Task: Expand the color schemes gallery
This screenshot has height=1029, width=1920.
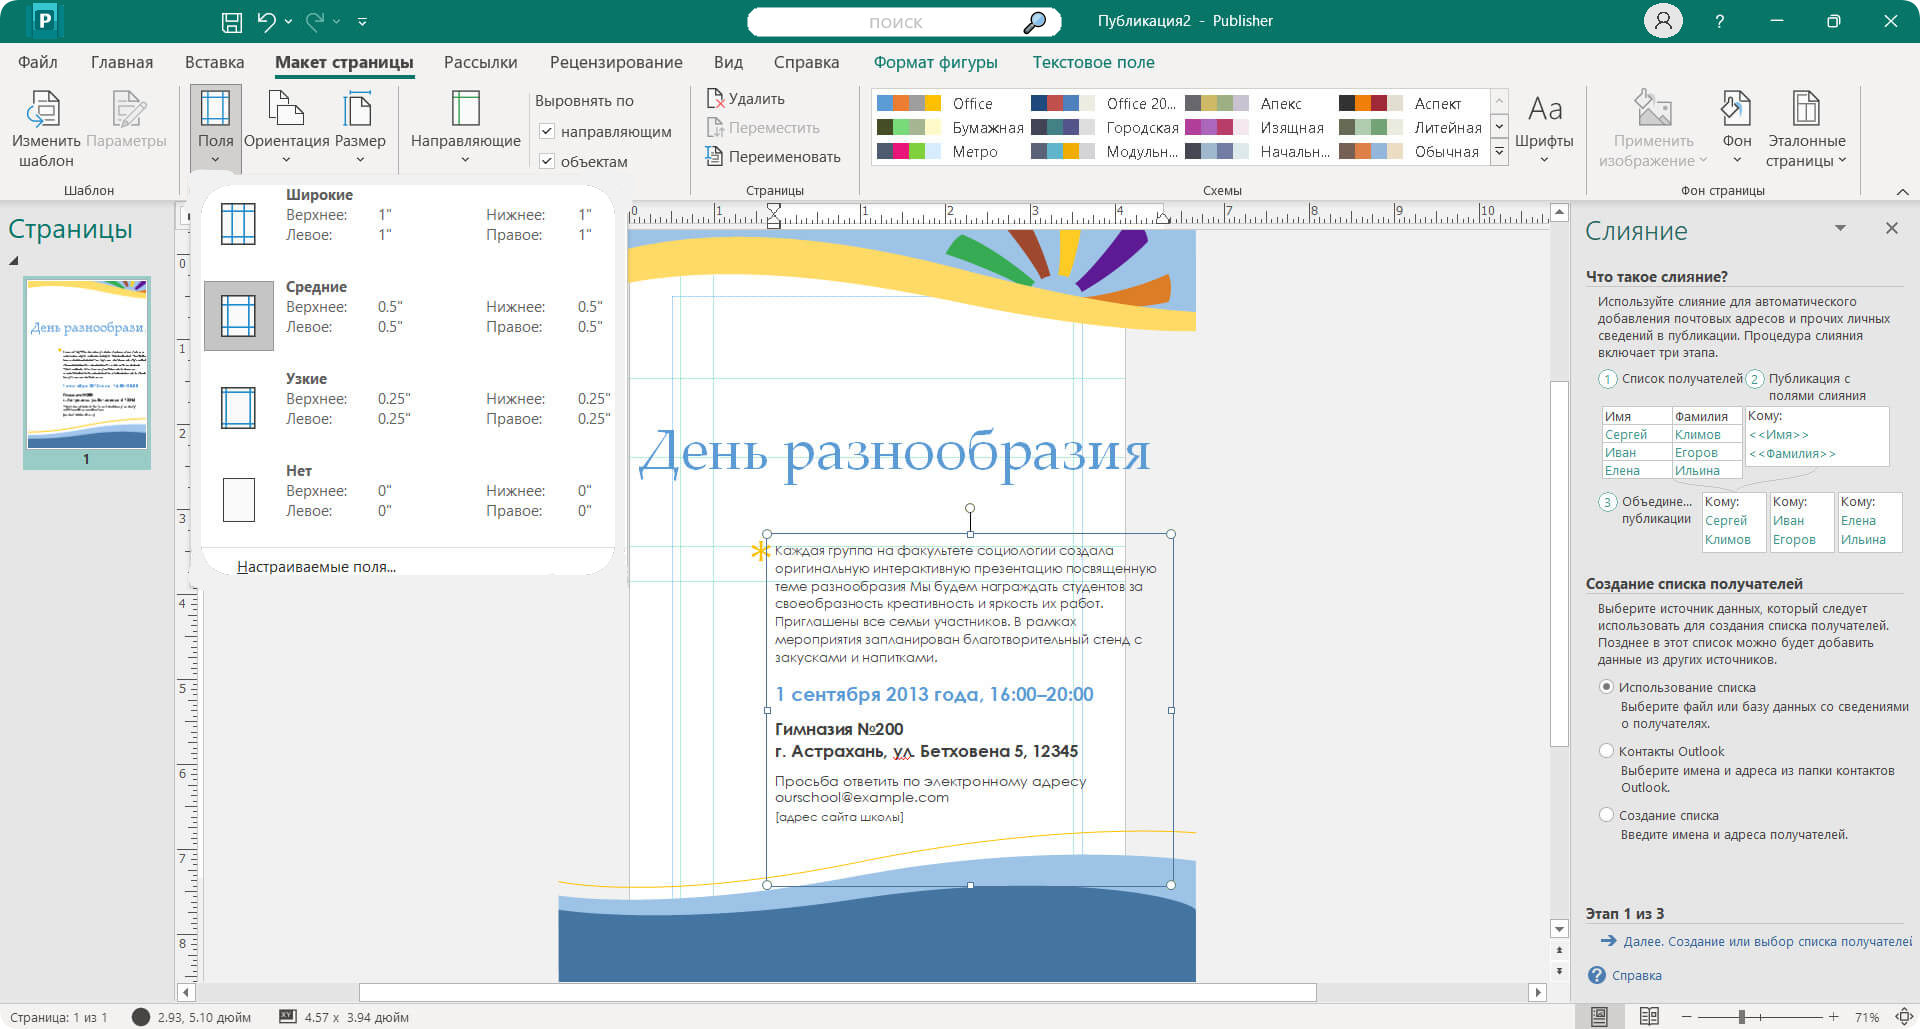Action: [1499, 152]
